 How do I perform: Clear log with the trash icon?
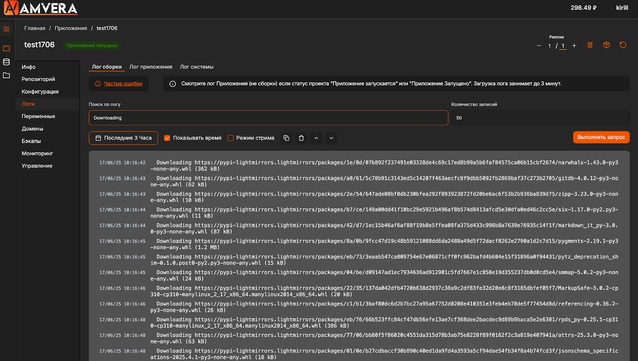301,138
